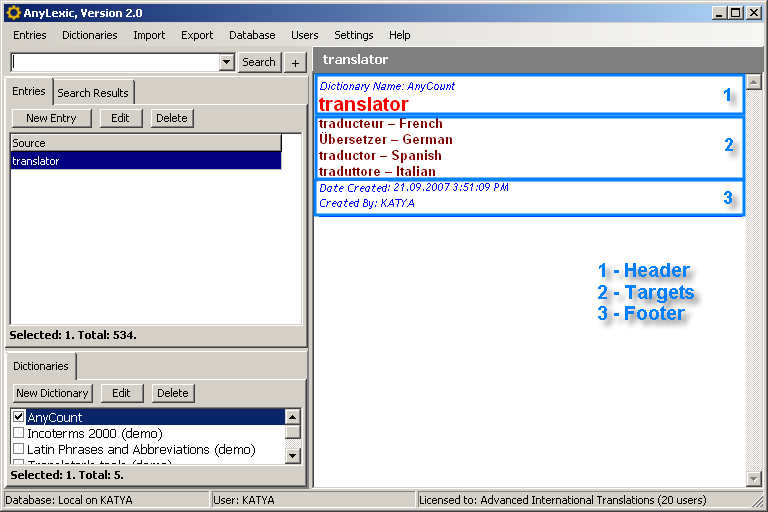
Task: Open the Dictionaries menu
Action: pyautogui.click(x=90, y=35)
